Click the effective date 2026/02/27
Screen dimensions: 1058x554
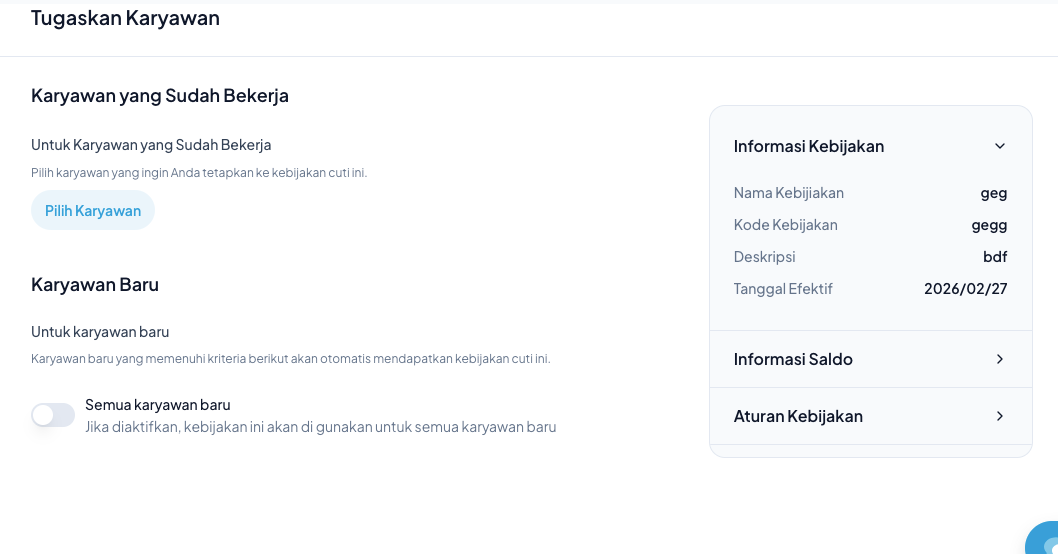click(965, 289)
